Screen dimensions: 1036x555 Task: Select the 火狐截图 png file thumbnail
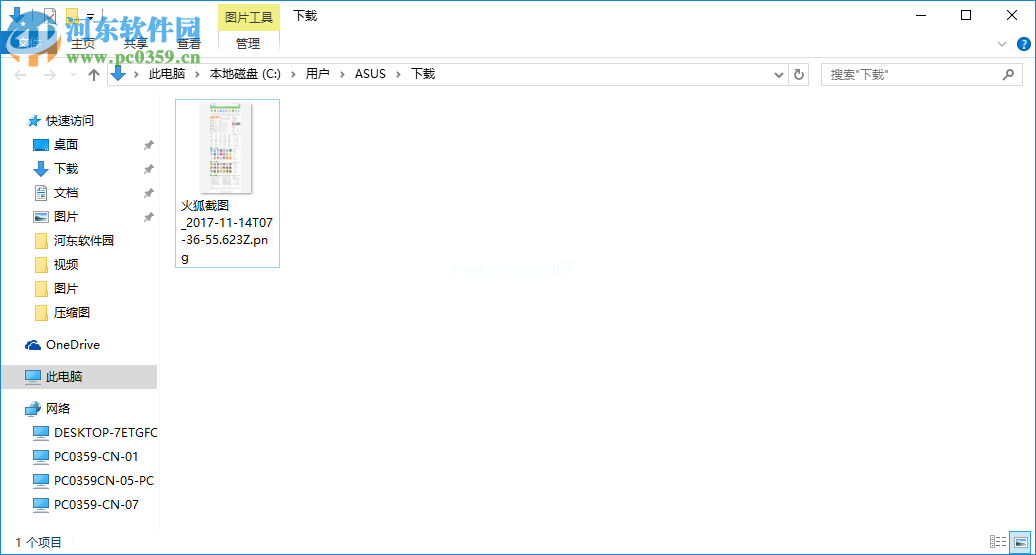tap(226, 150)
